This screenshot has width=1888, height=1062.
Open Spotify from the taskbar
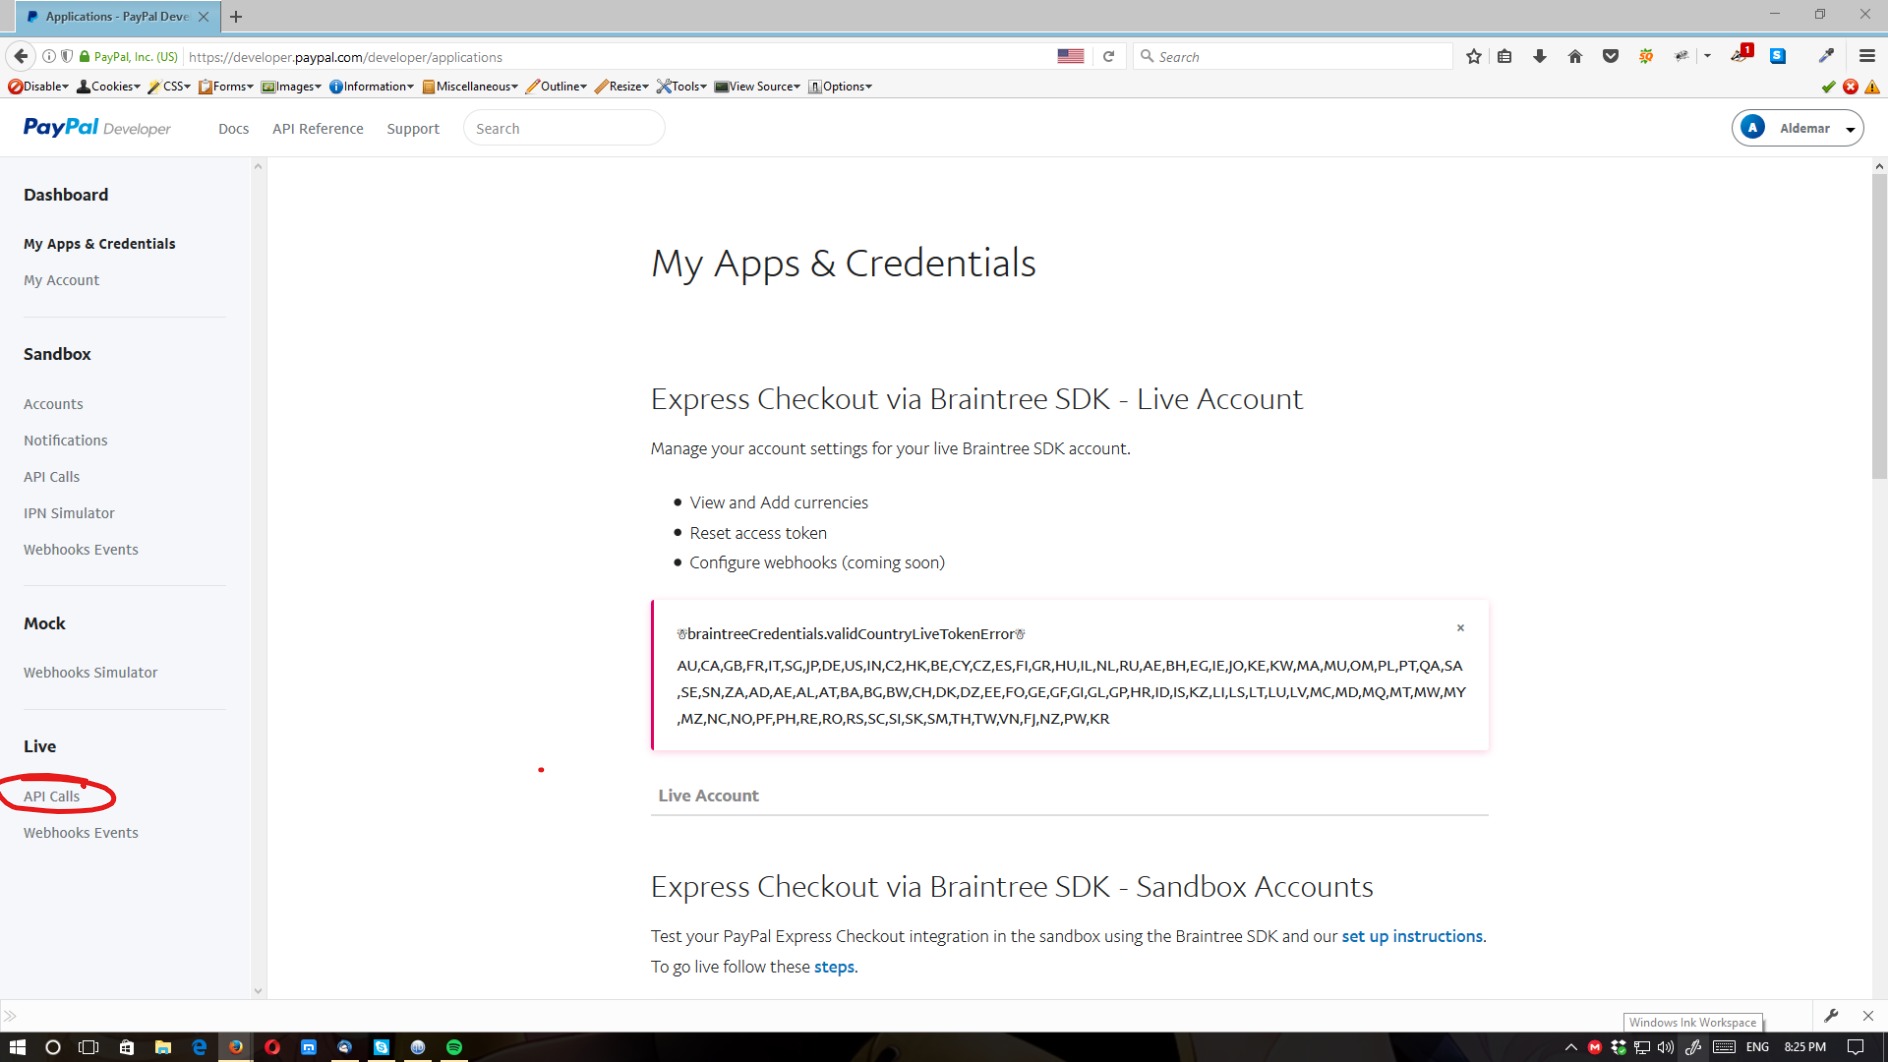[454, 1047]
